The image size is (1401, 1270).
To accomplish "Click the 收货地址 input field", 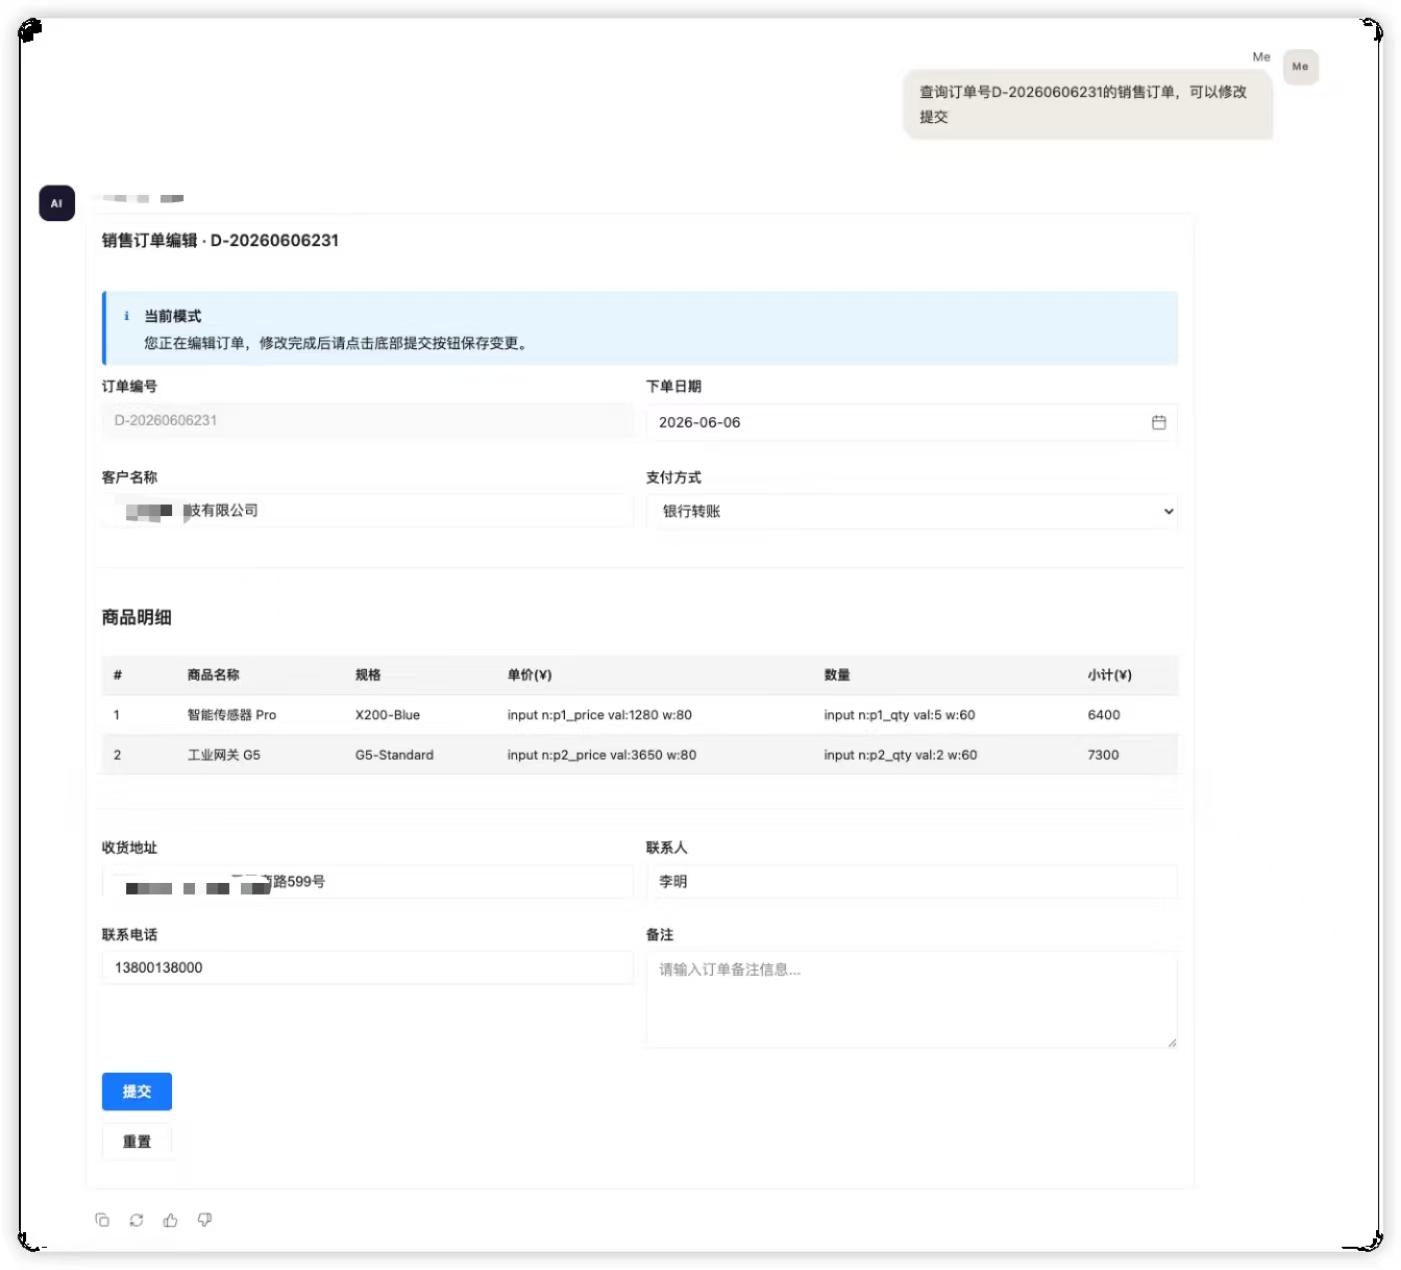I will (367, 882).
